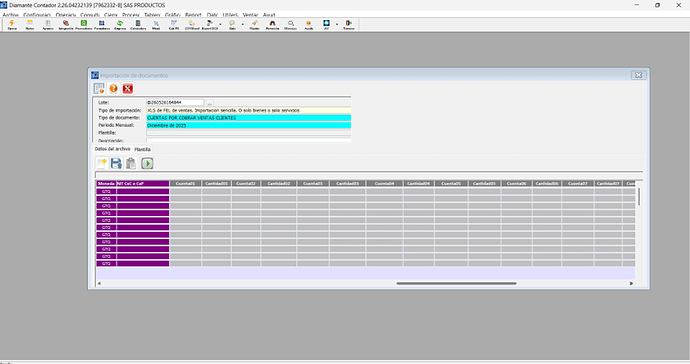This screenshot has width=690, height=364.
Task: Click the Cantidad03 column header
Action: 348,184
